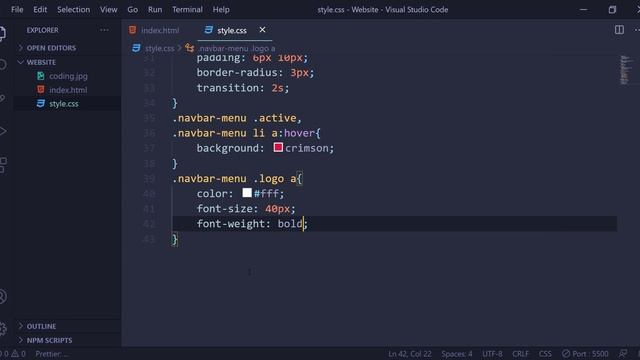Open the Accounts icon
640x360 pixels.
3,296
